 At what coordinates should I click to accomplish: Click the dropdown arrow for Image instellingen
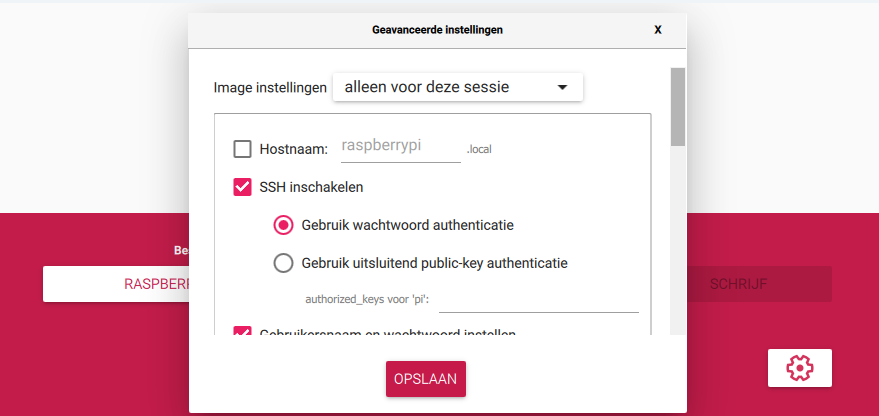562,88
